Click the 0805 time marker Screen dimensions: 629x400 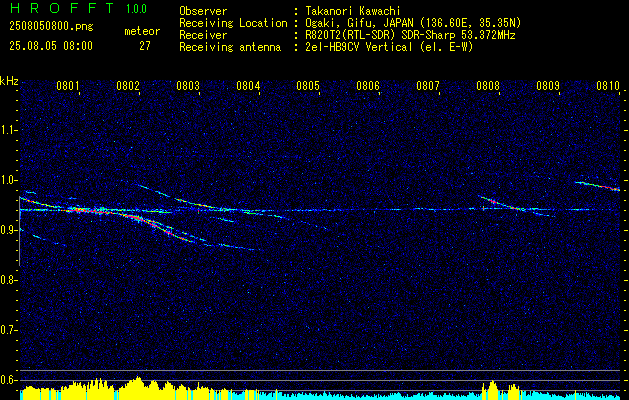[308, 85]
